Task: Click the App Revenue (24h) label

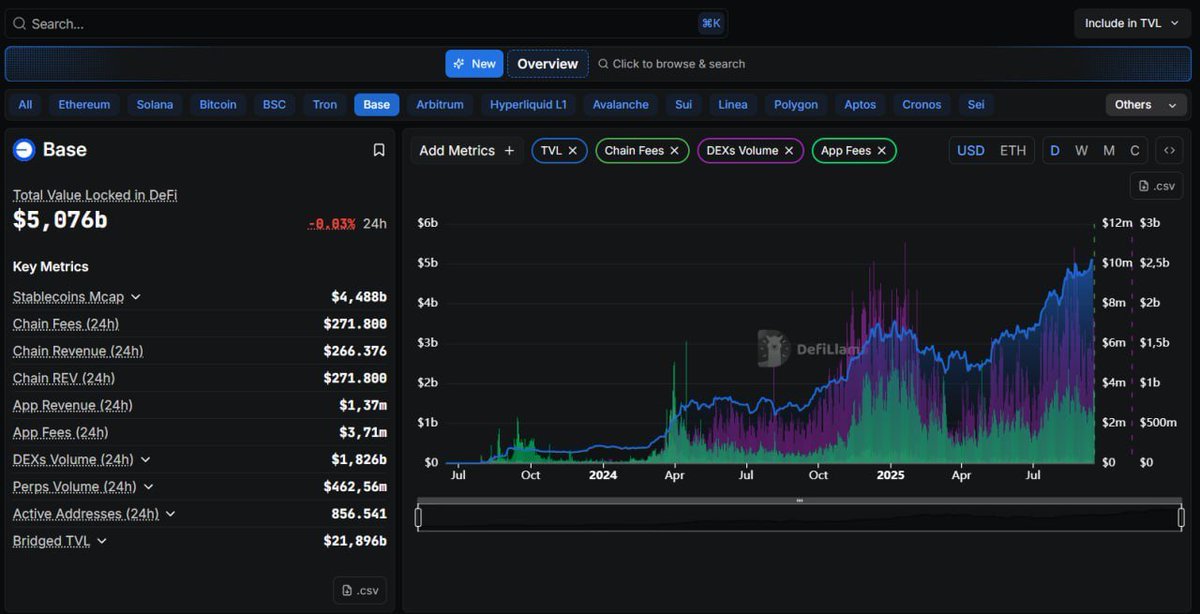Action: point(73,405)
